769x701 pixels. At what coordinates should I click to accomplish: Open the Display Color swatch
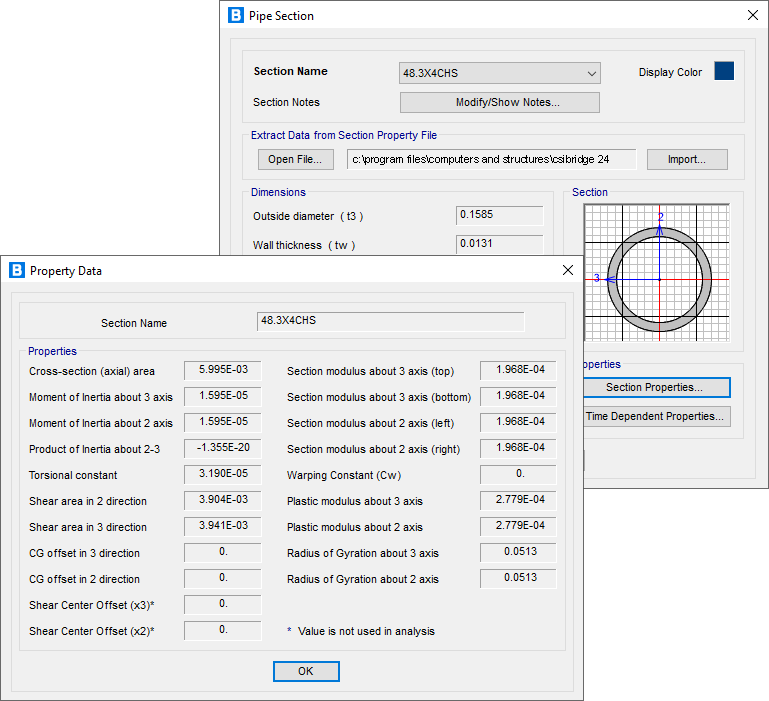click(x=724, y=71)
